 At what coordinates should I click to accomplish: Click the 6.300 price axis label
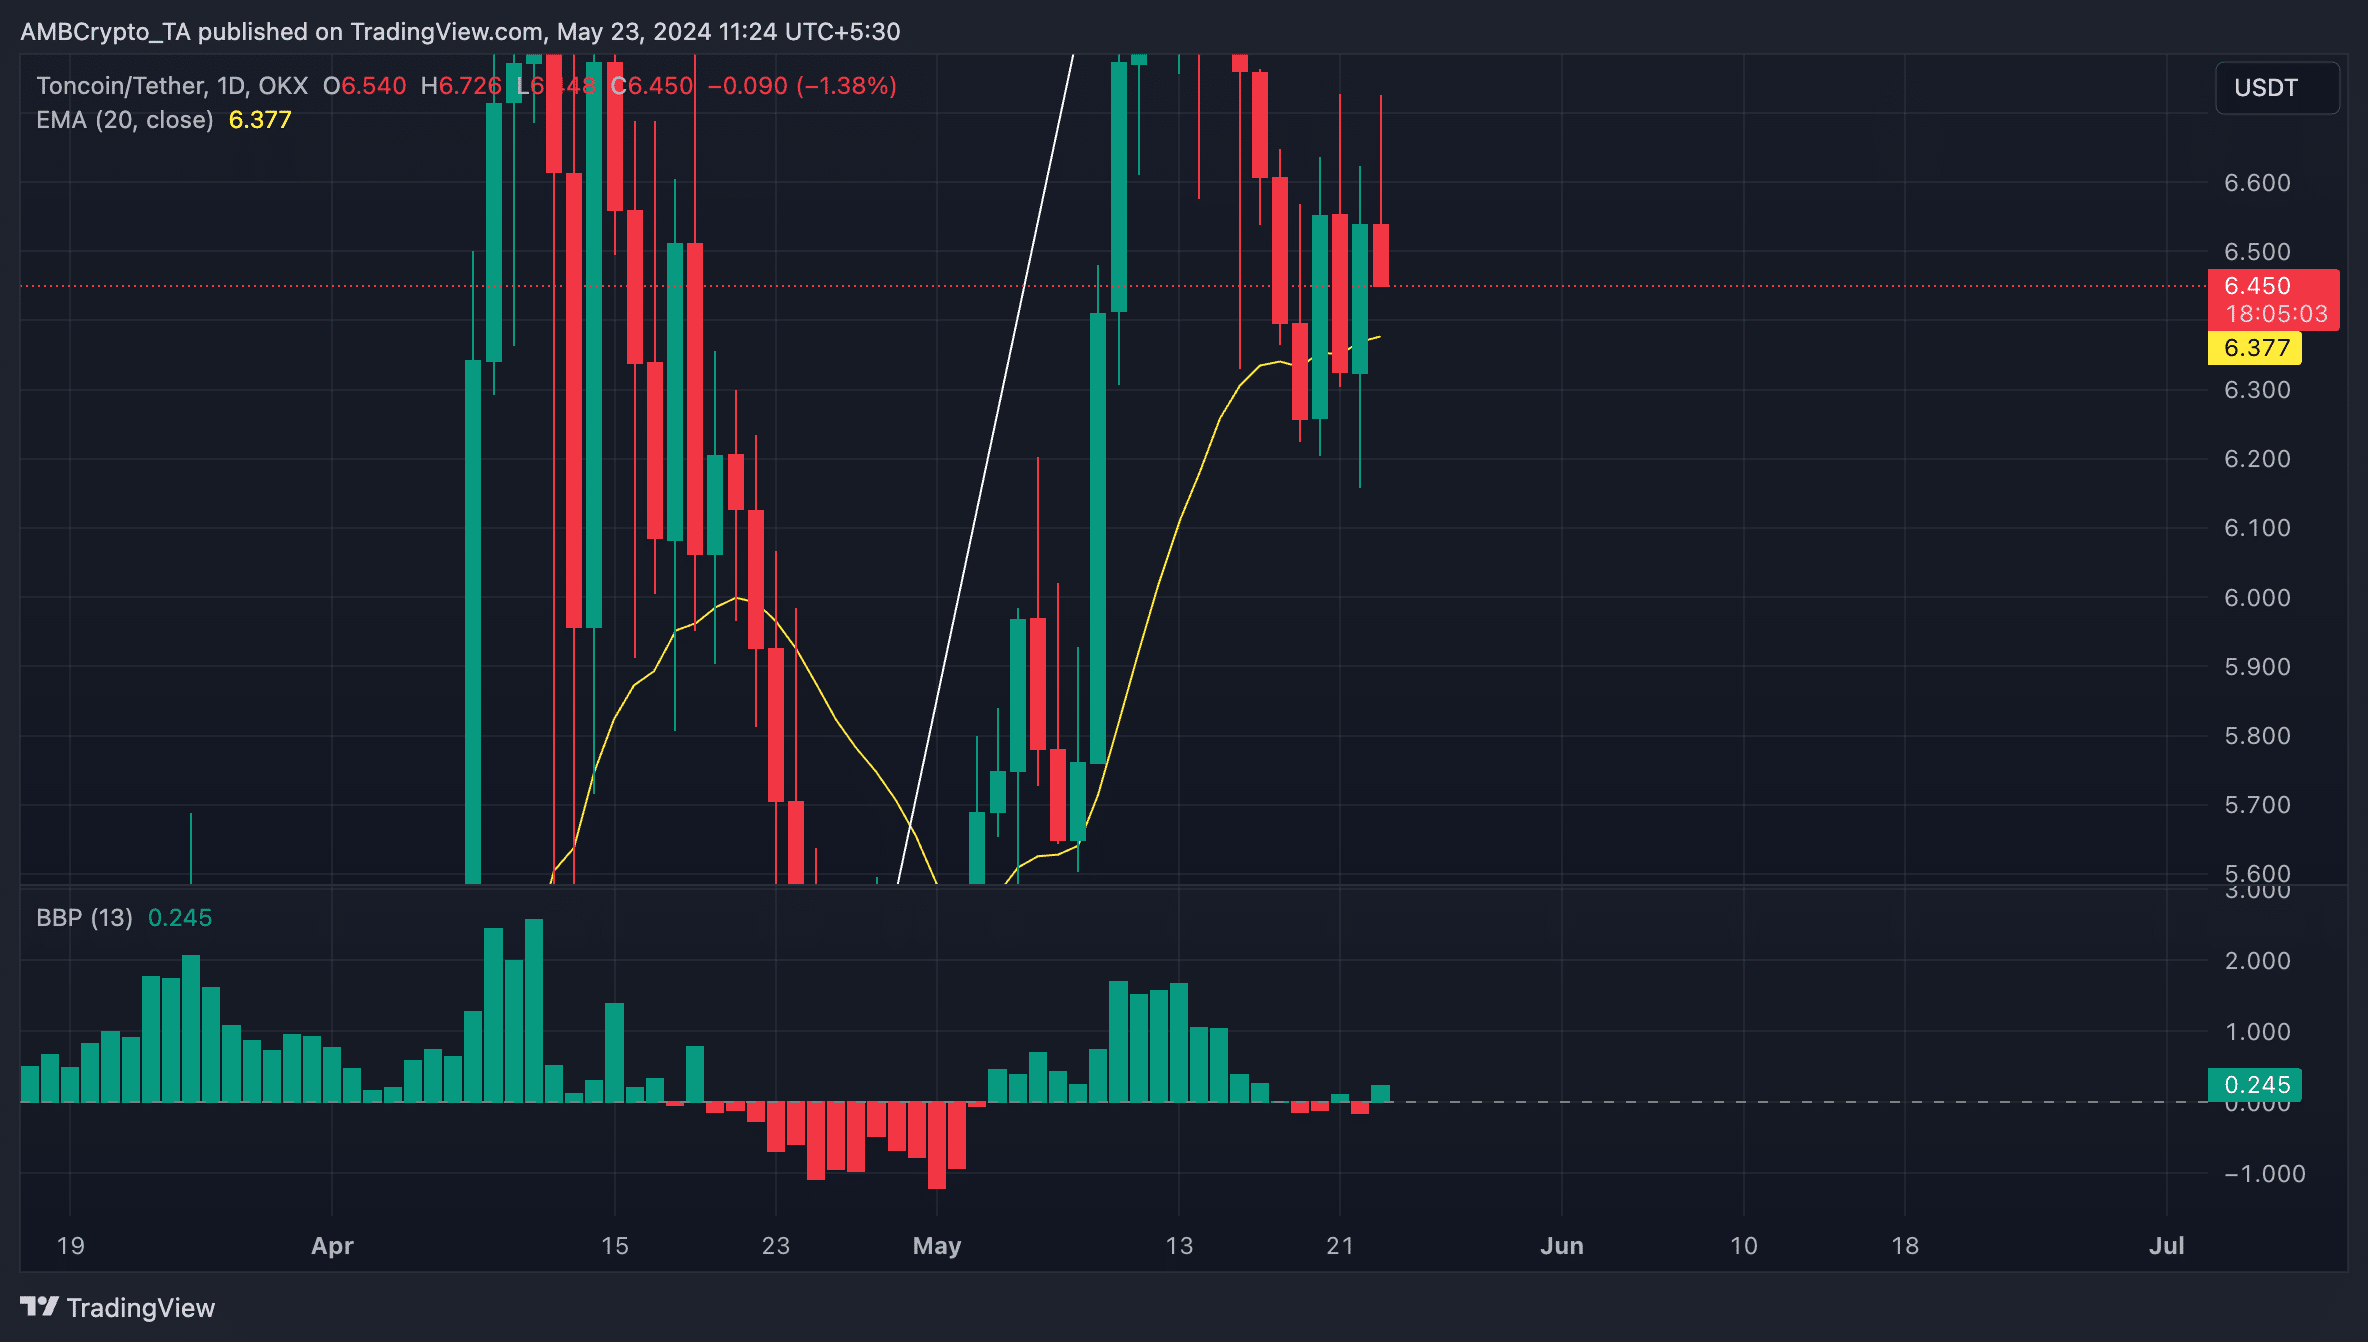click(2257, 390)
